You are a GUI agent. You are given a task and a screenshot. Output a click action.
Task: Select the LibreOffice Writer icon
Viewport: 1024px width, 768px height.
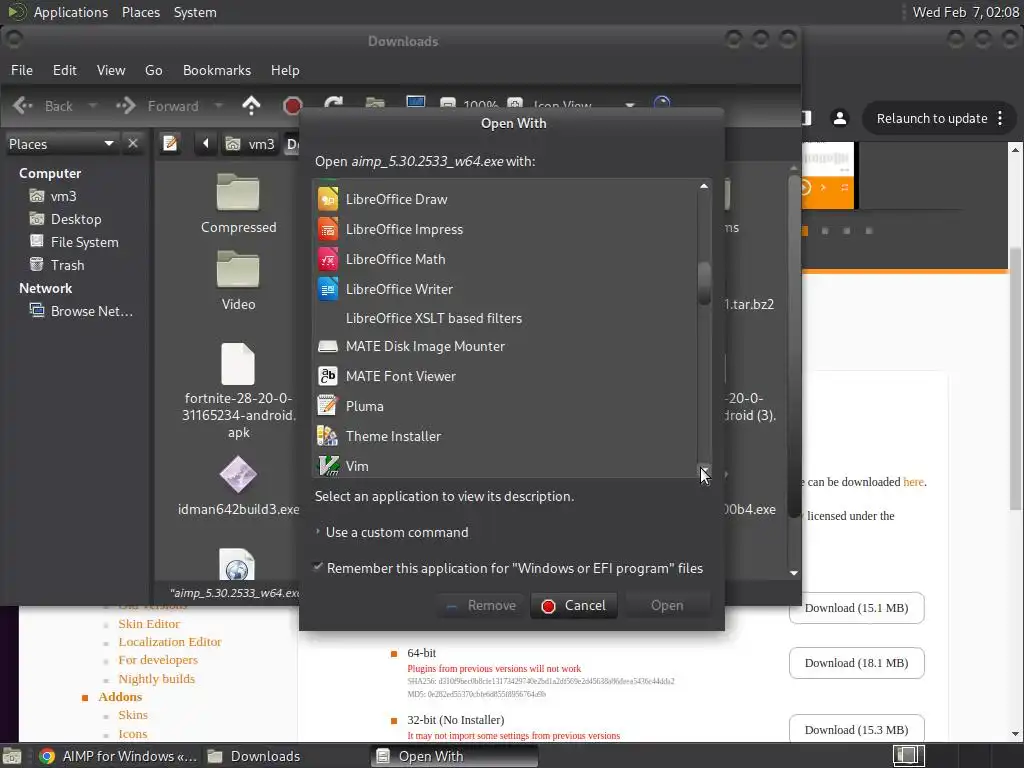tap(328, 289)
